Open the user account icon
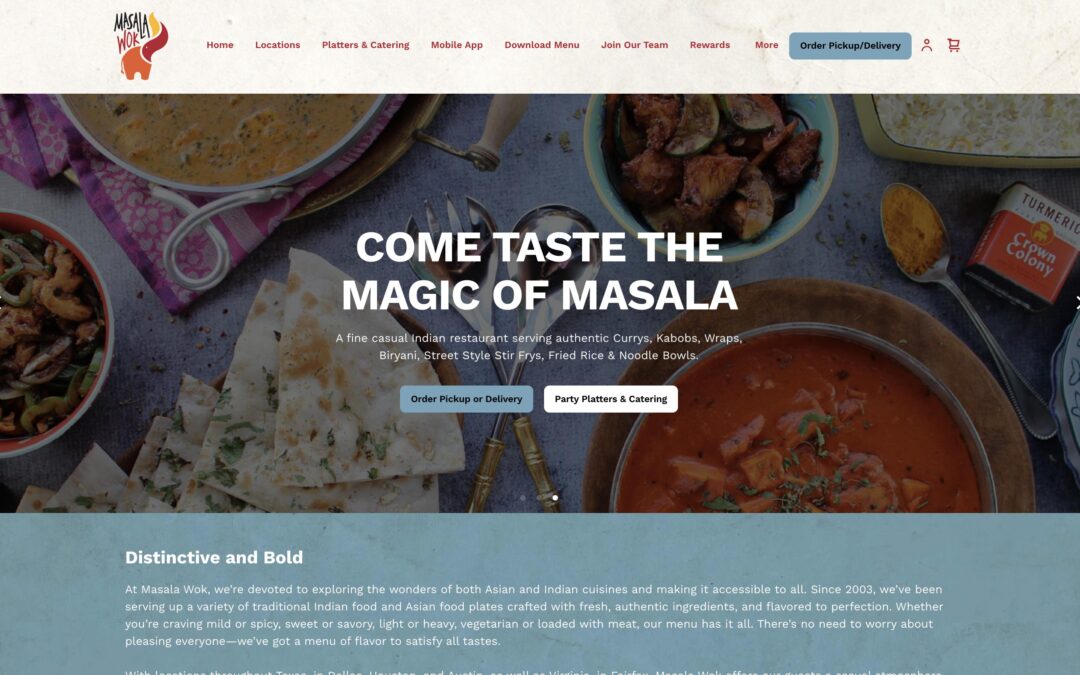Image resolution: width=1080 pixels, height=675 pixels. point(926,45)
